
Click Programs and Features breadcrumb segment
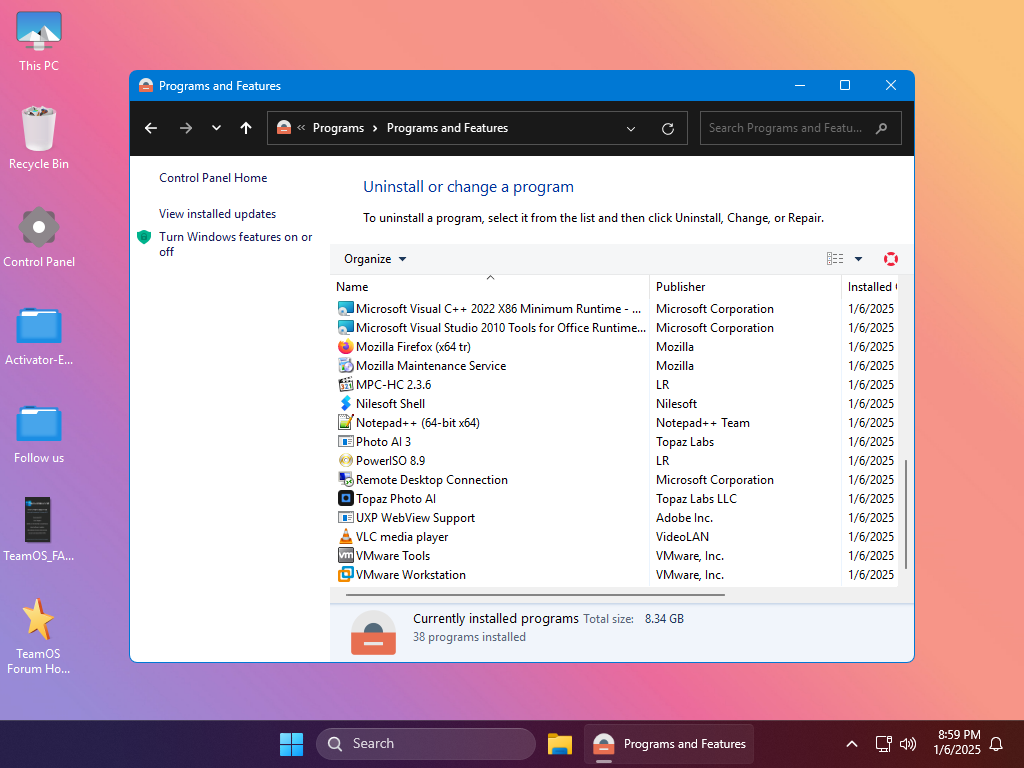click(x=447, y=128)
